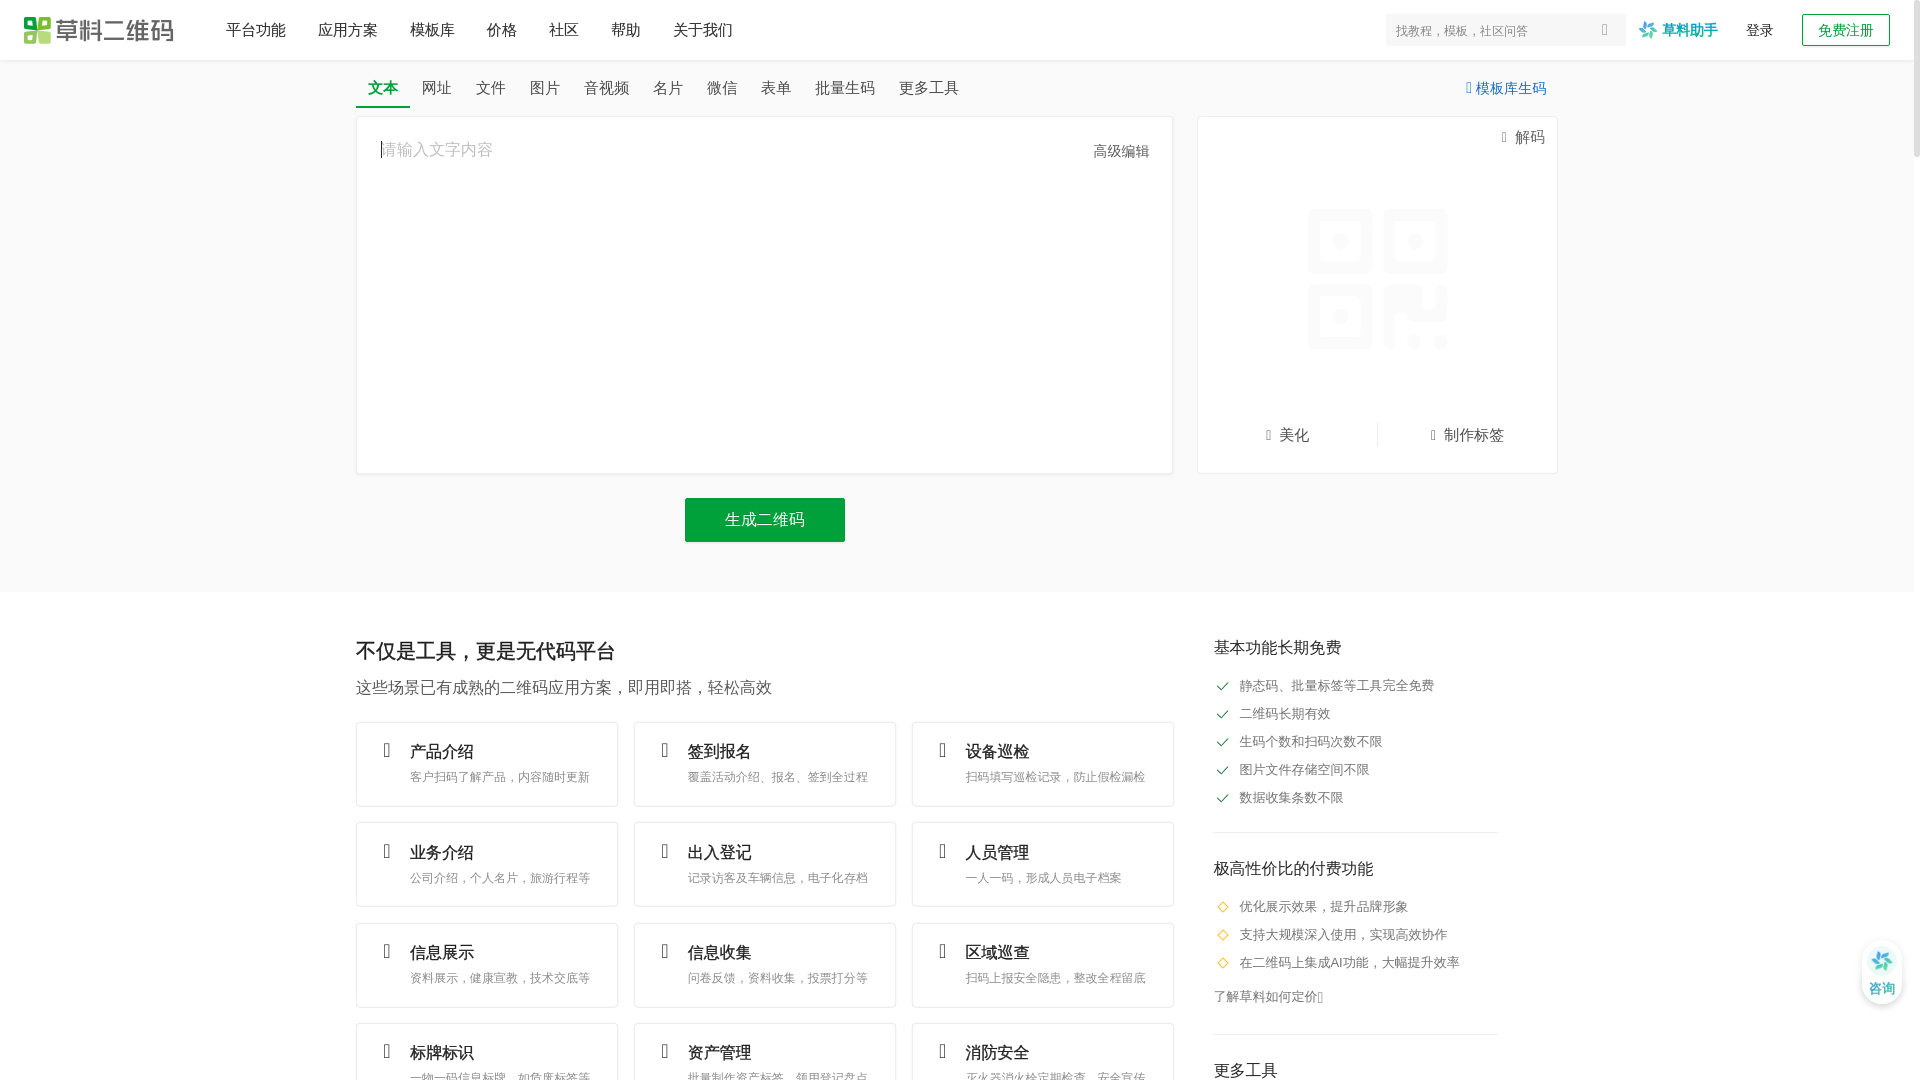Screen dimensions: 1920x1080
Task: Click the 美化 beautify option
Action: coord(1287,435)
